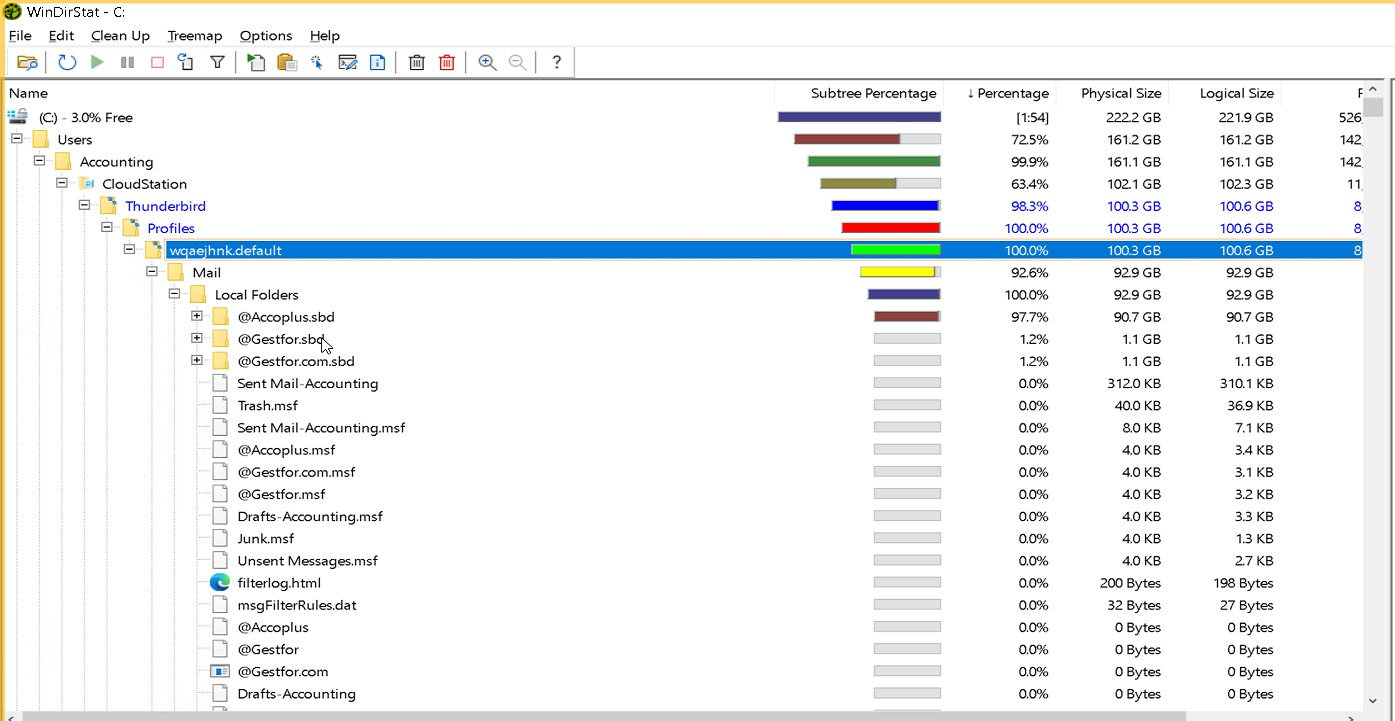Collapse the Thunderbird tree node

tap(85, 205)
